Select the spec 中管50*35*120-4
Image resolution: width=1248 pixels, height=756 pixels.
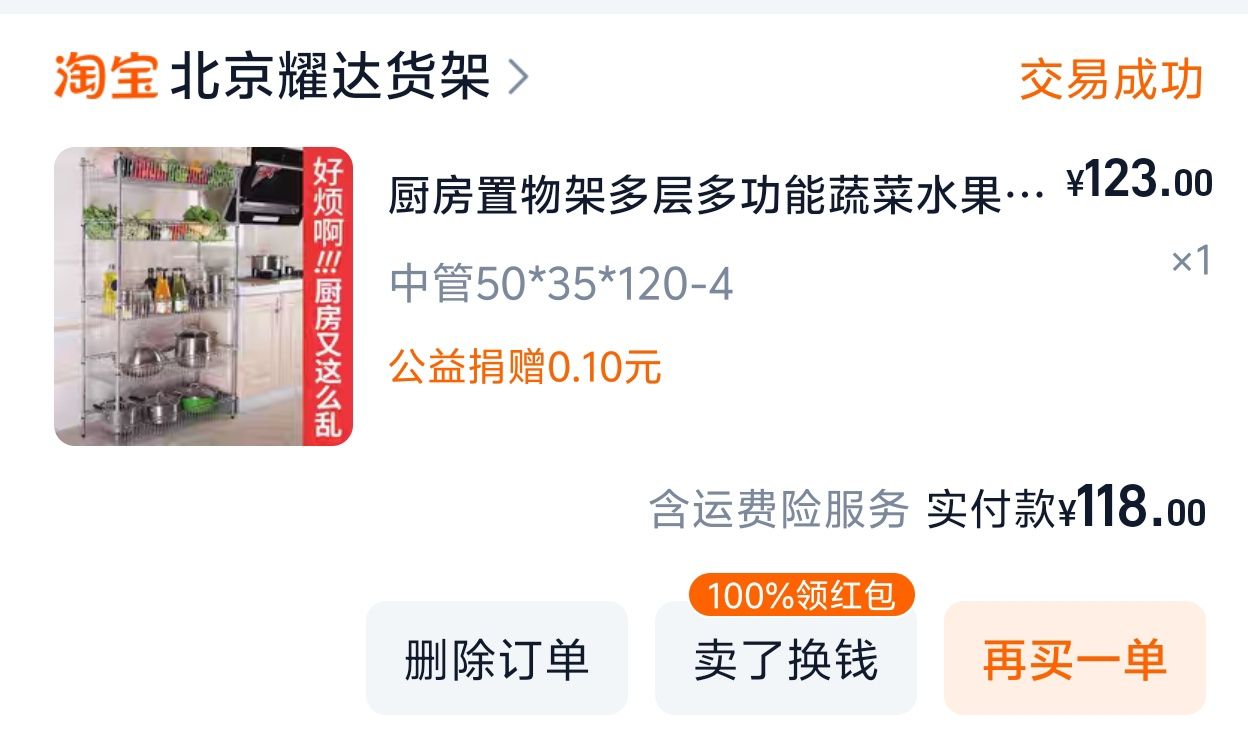point(562,284)
